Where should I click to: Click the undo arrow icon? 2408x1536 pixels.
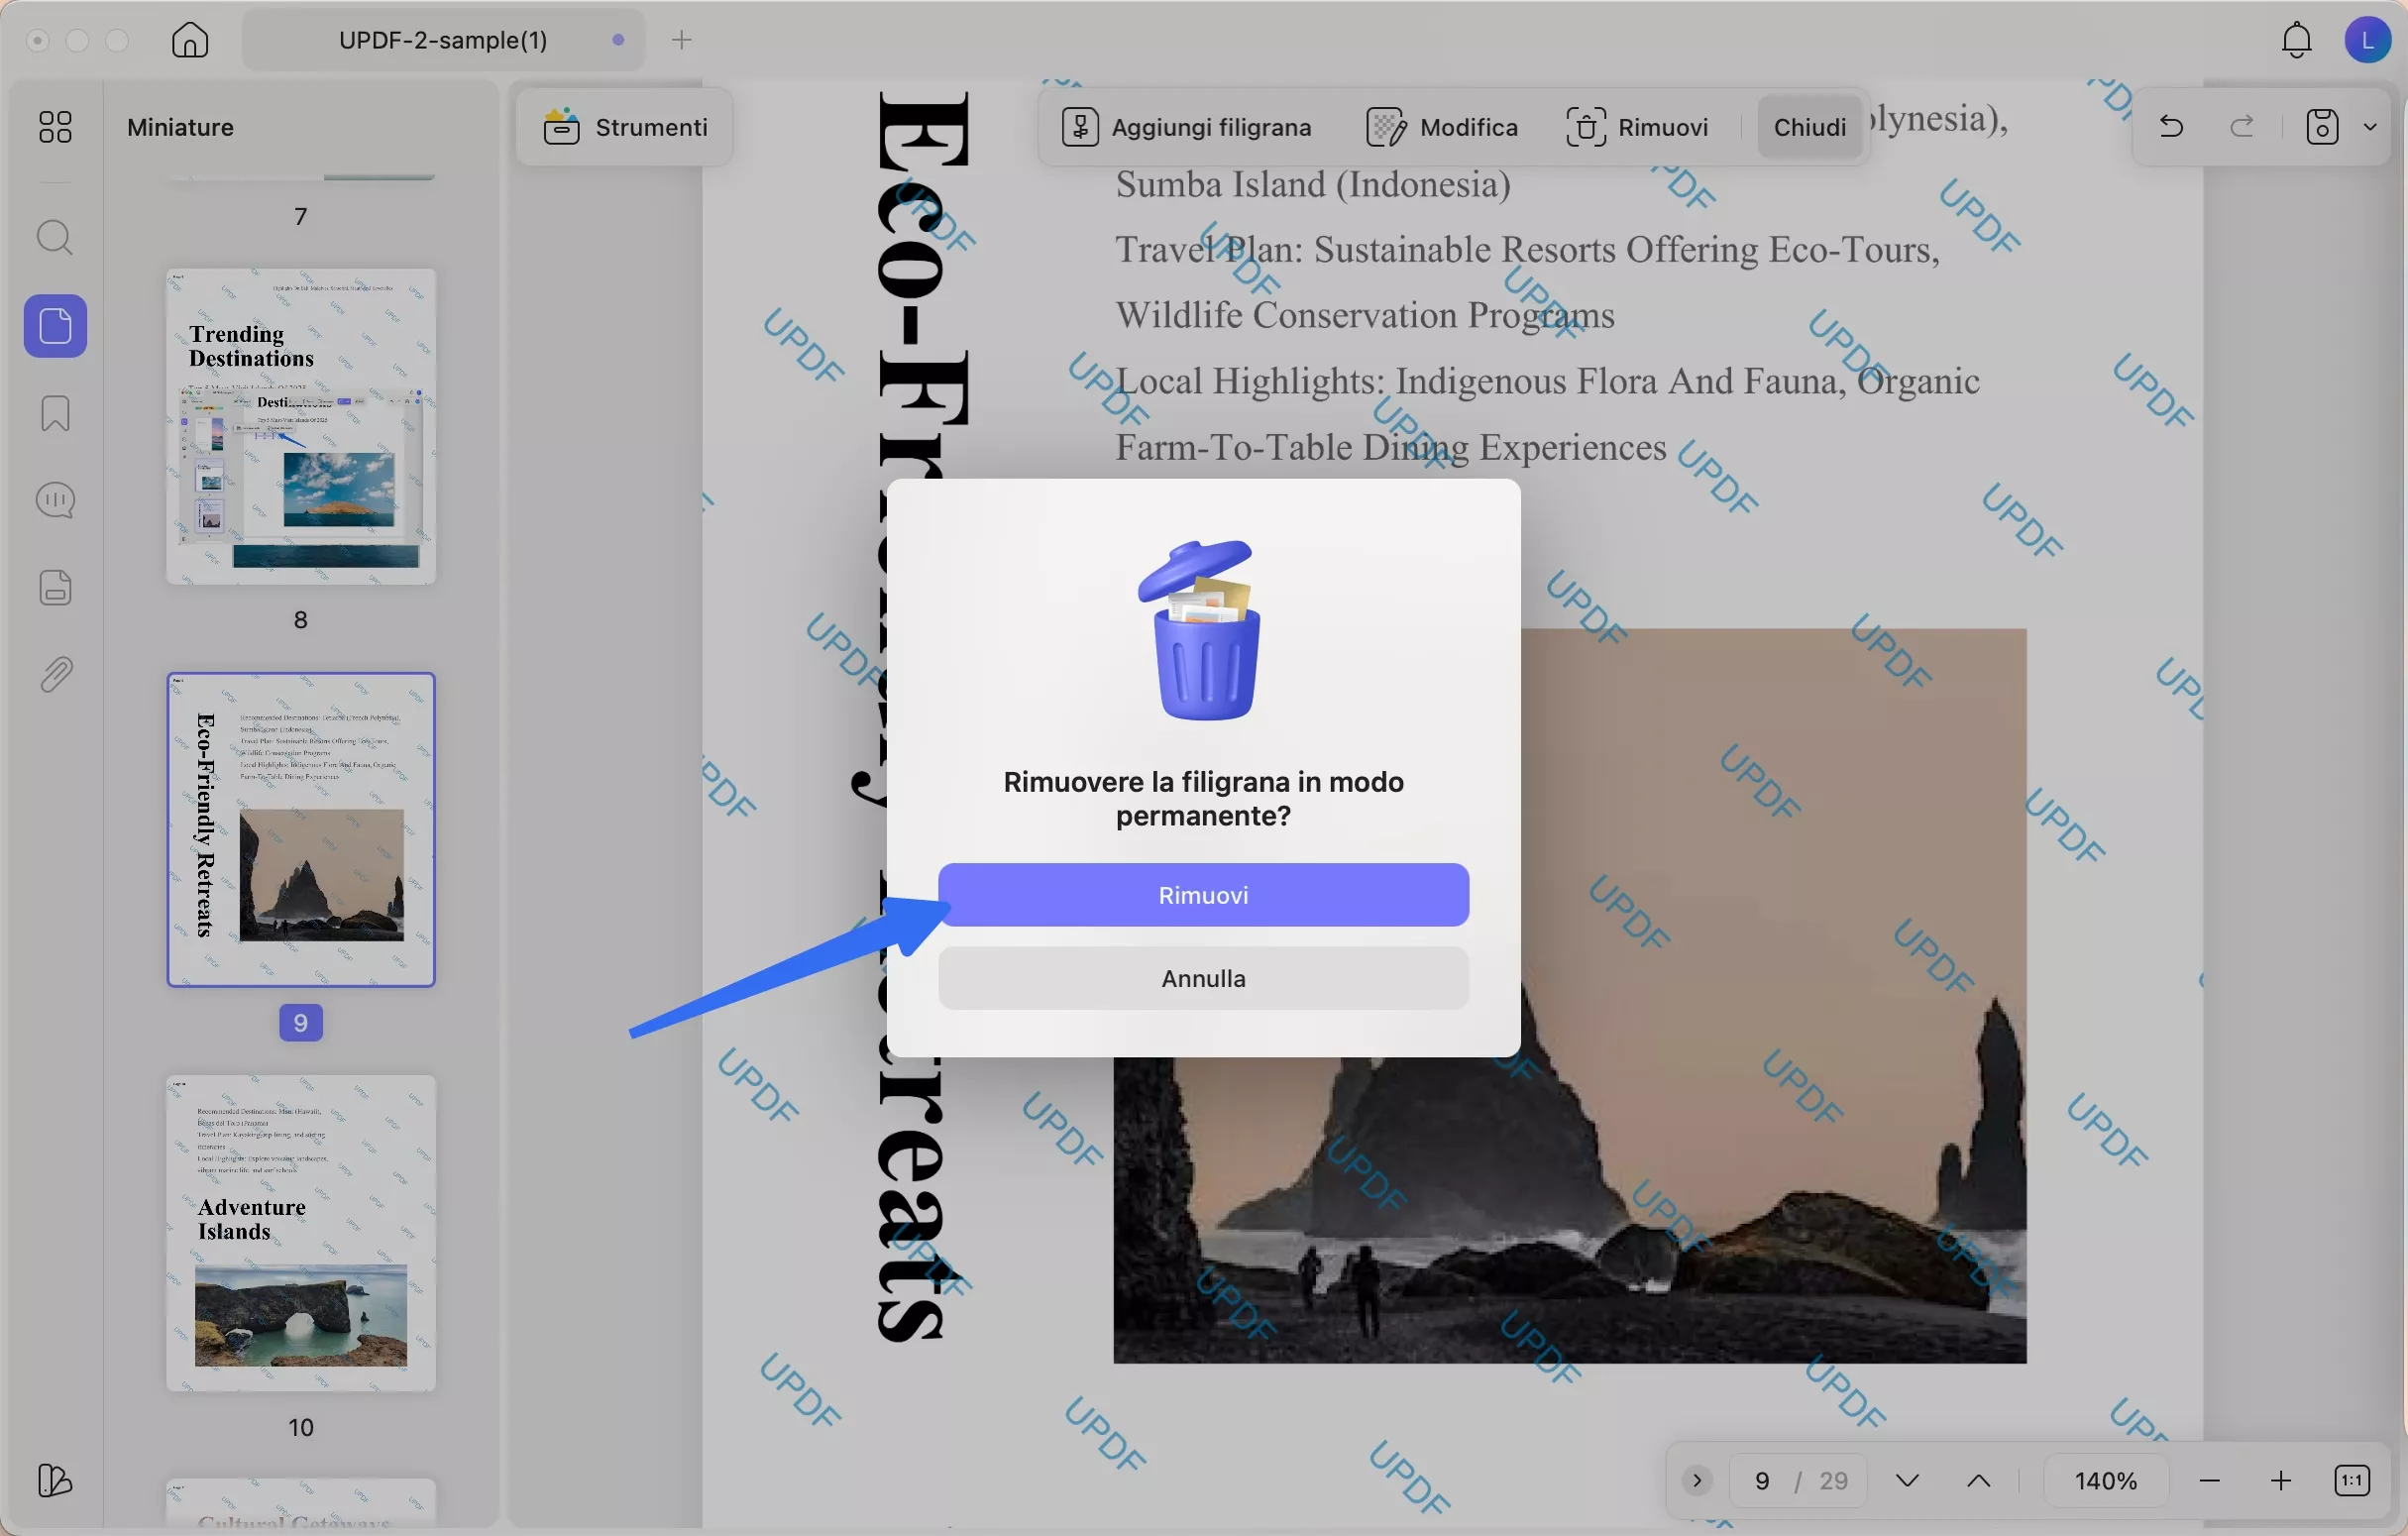(x=2171, y=127)
